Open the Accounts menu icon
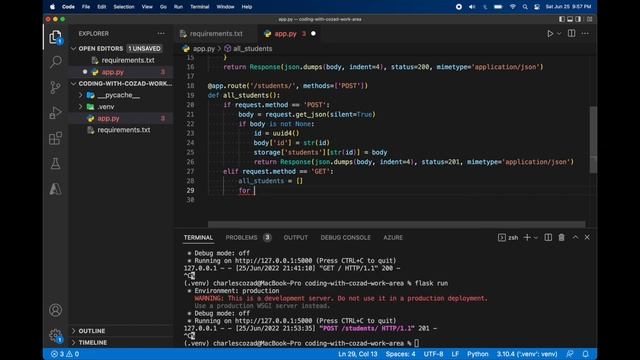640x360 pixels. tap(56, 310)
